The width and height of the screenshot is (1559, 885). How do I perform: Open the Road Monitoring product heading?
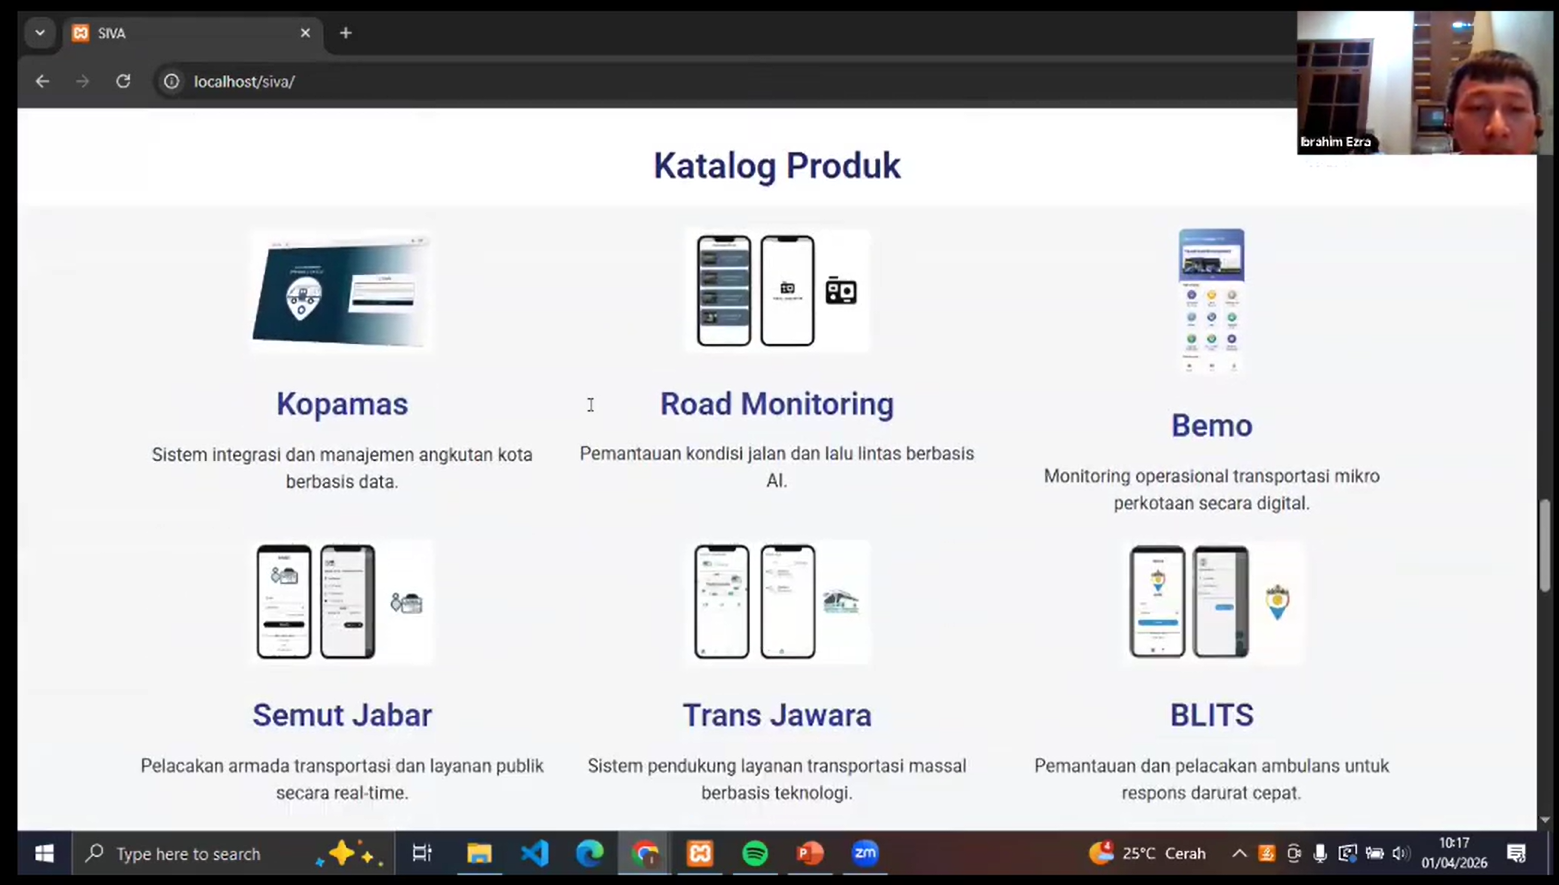tap(776, 404)
